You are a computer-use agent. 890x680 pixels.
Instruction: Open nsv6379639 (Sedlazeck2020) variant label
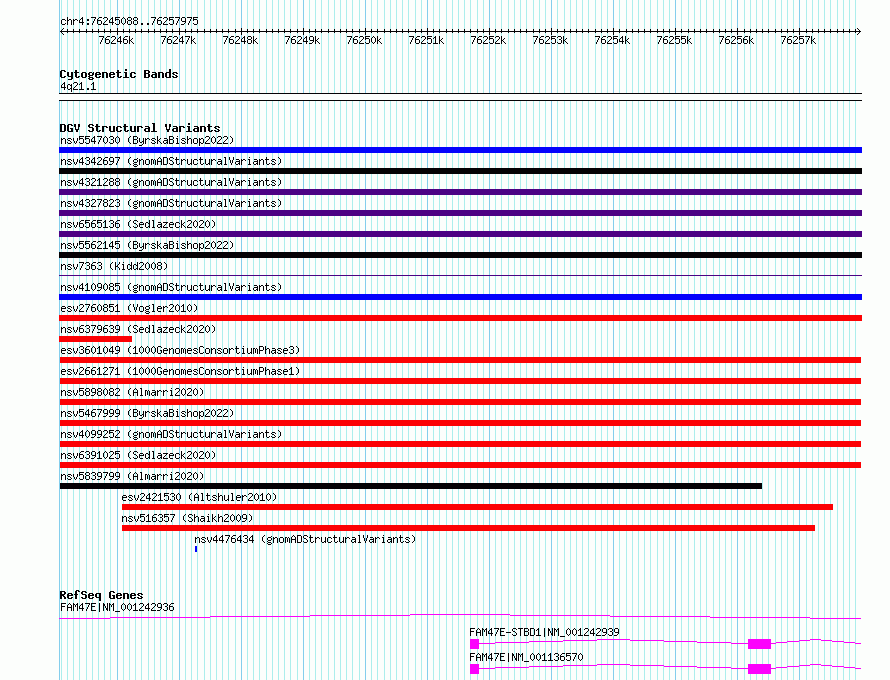(x=138, y=329)
